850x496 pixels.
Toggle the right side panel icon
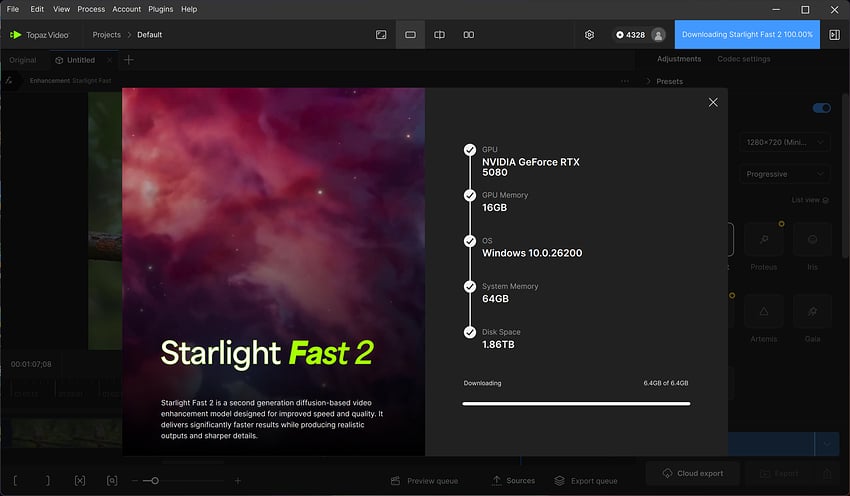pyautogui.click(x=834, y=35)
